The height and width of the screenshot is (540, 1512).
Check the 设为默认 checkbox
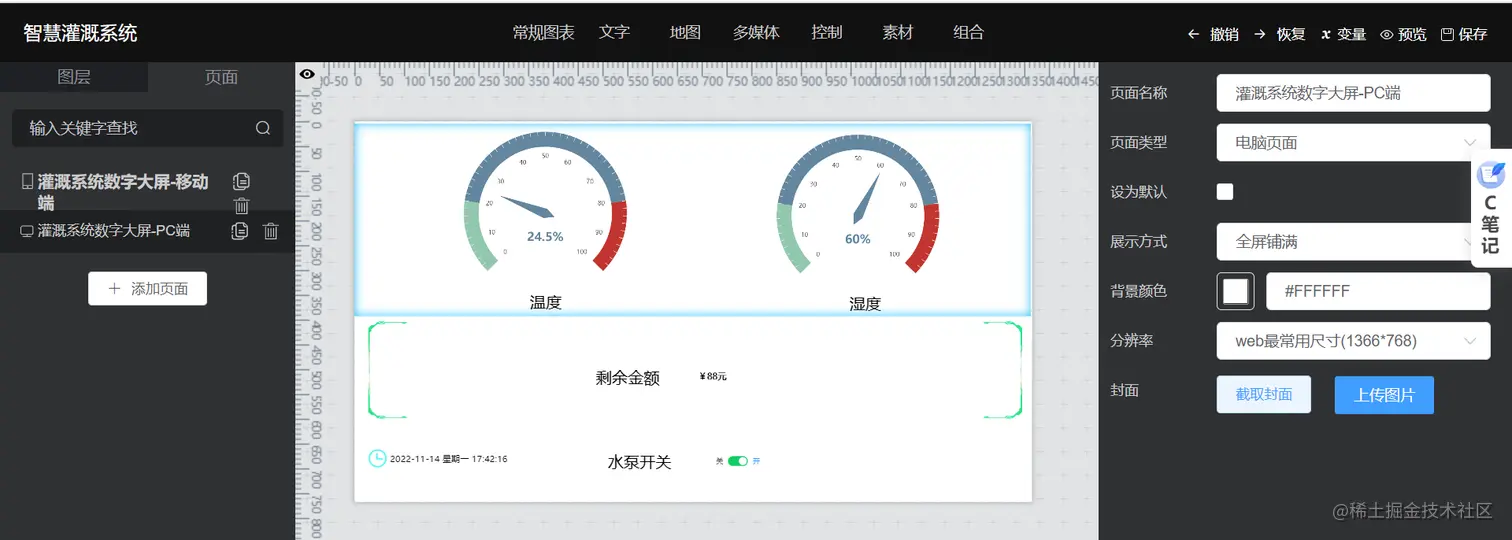(x=1225, y=192)
